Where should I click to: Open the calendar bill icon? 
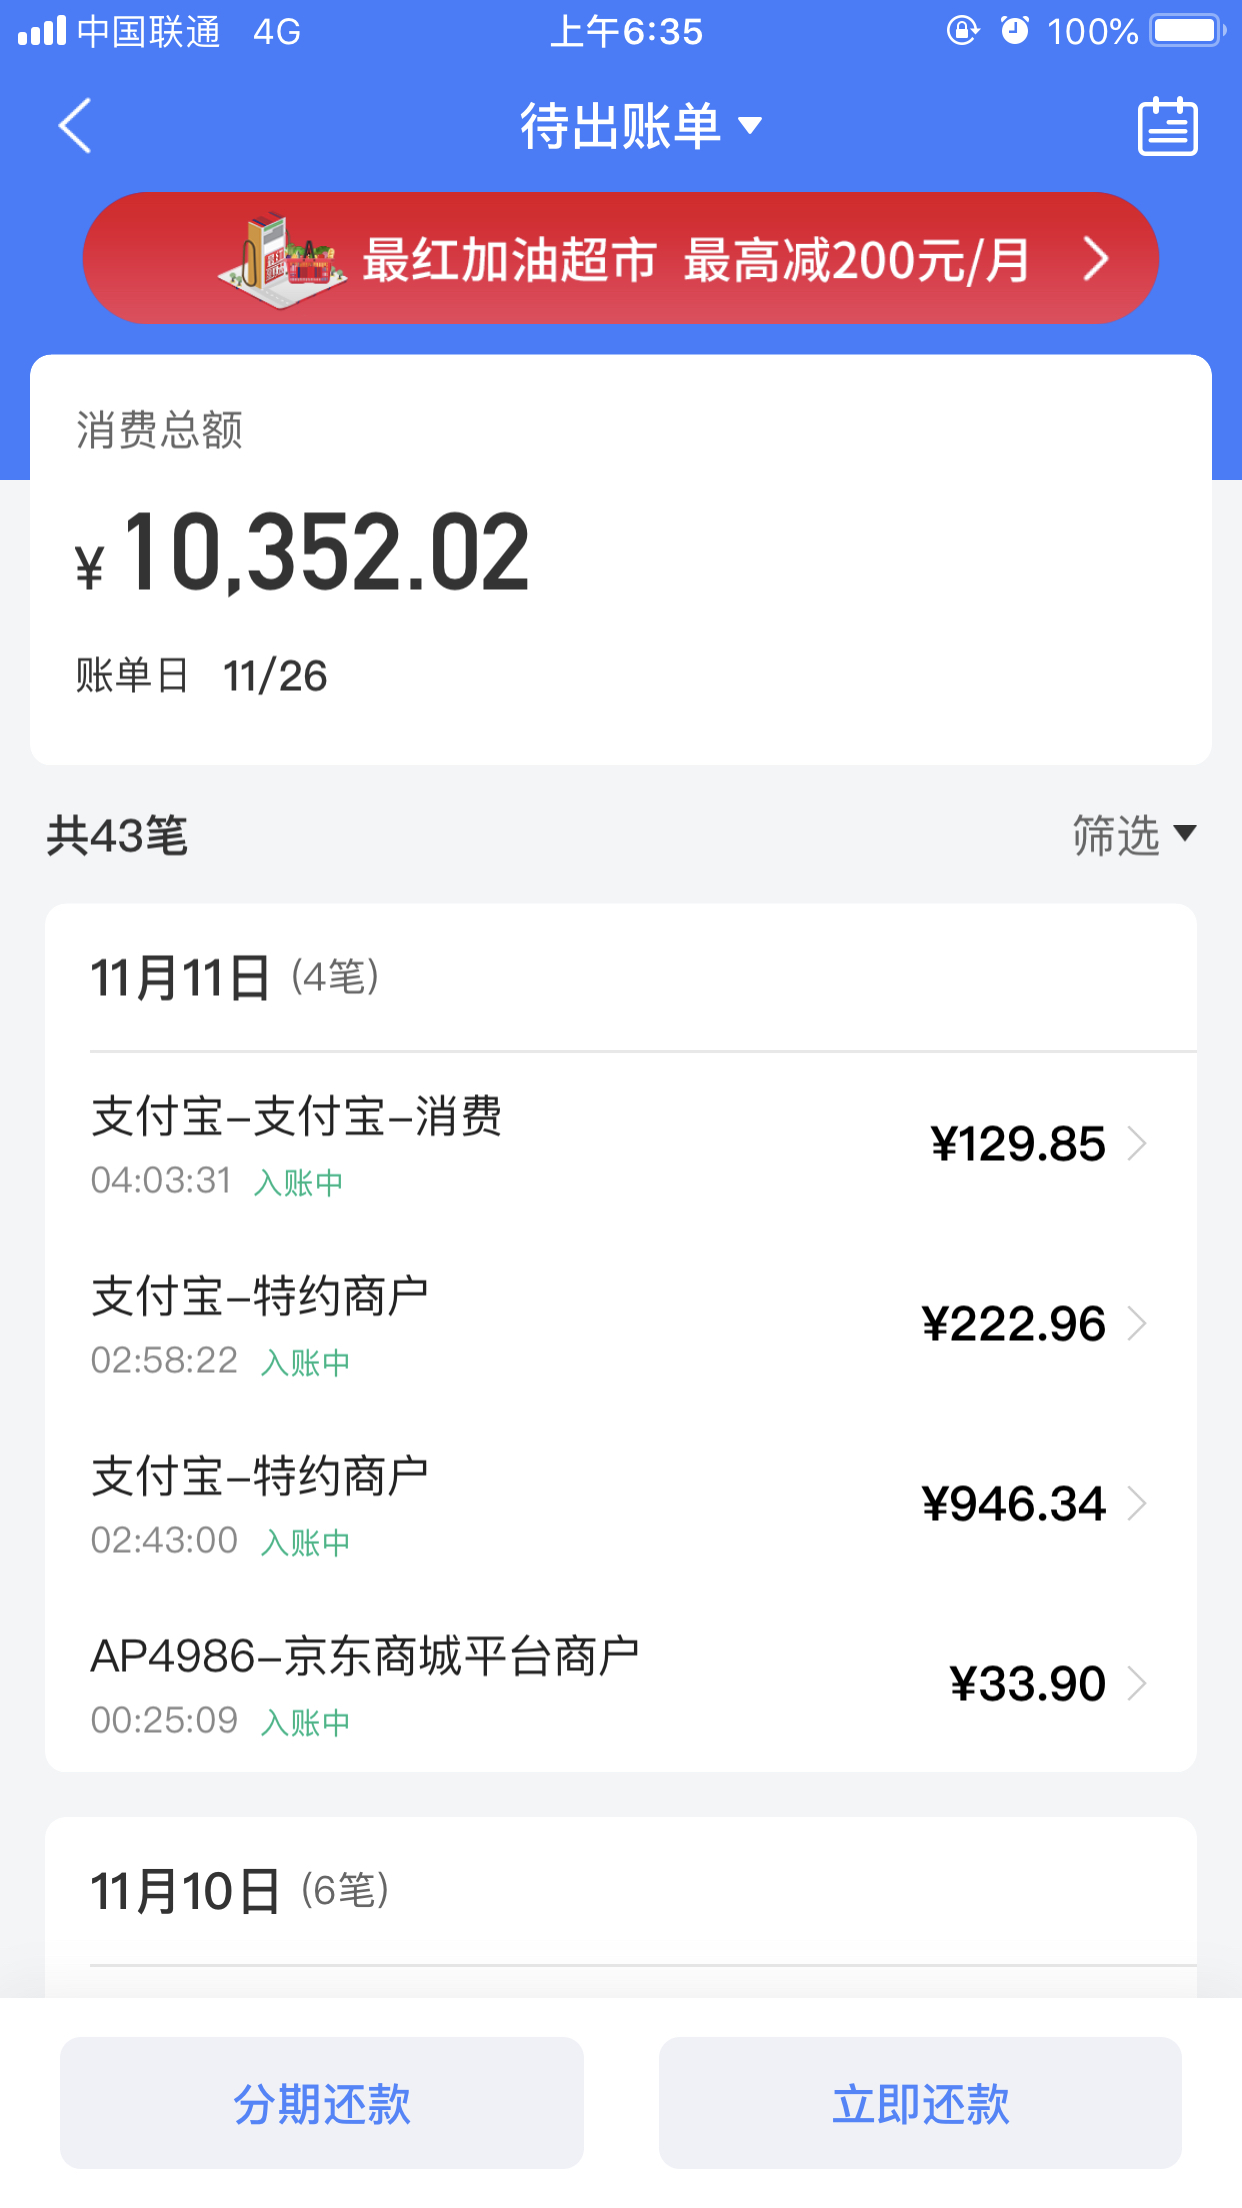1167,126
